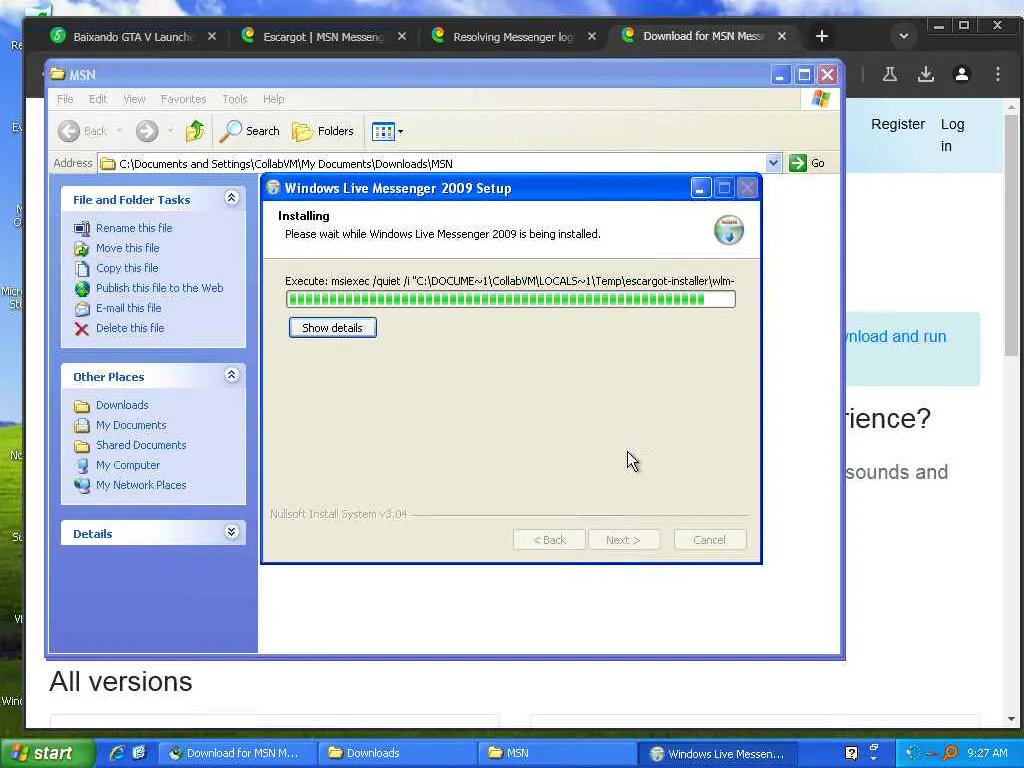Open the File menu in MSN window
Screen dimensions: 1024x768
tap(65, 99)
